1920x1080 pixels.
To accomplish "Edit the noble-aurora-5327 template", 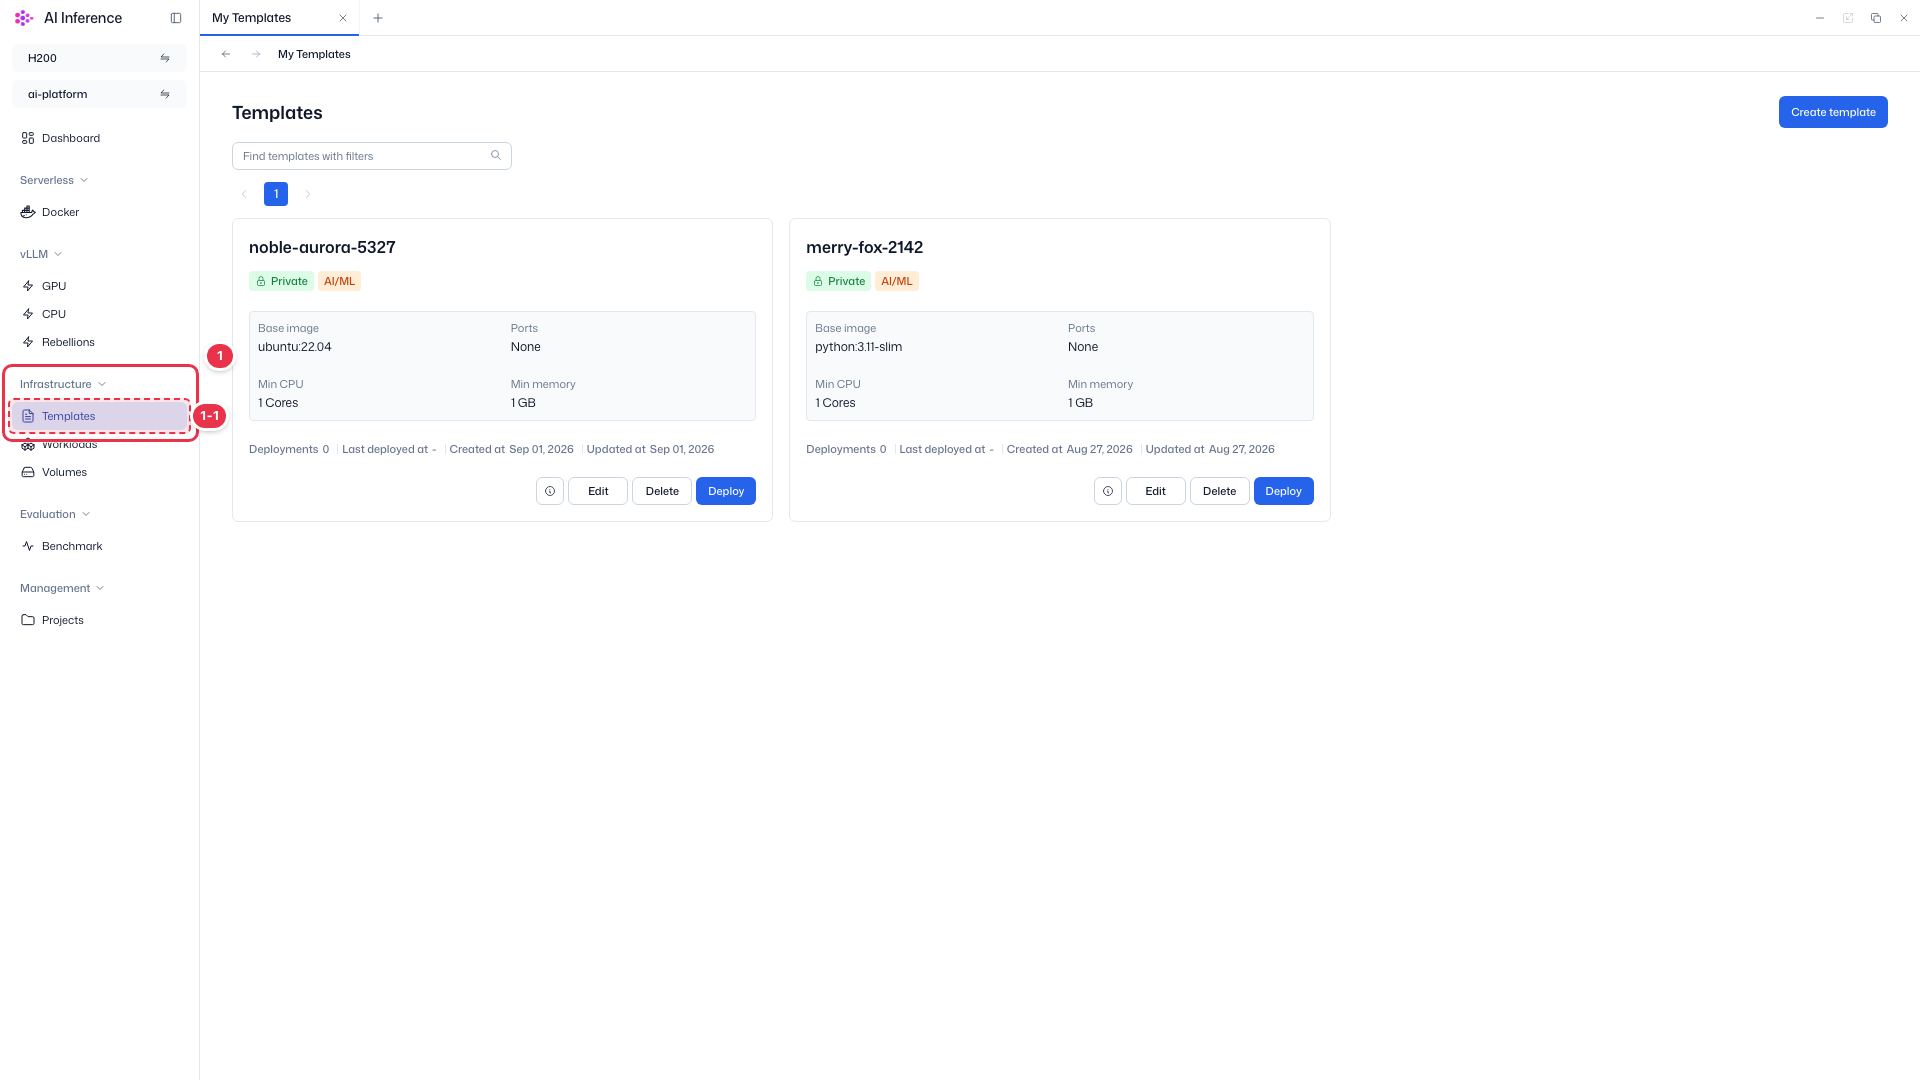I will click(x=598, y=491).
